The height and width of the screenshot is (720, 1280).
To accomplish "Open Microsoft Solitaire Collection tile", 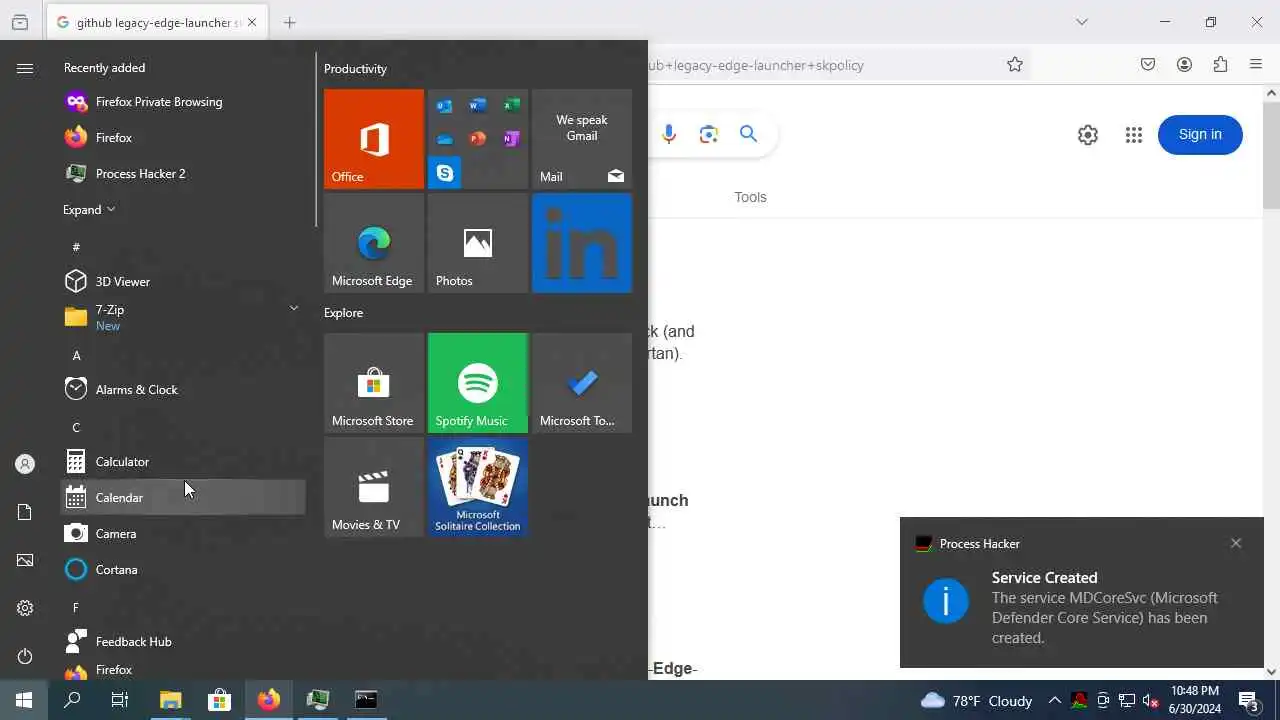I will pyautogui.click(x=478, y=487).
